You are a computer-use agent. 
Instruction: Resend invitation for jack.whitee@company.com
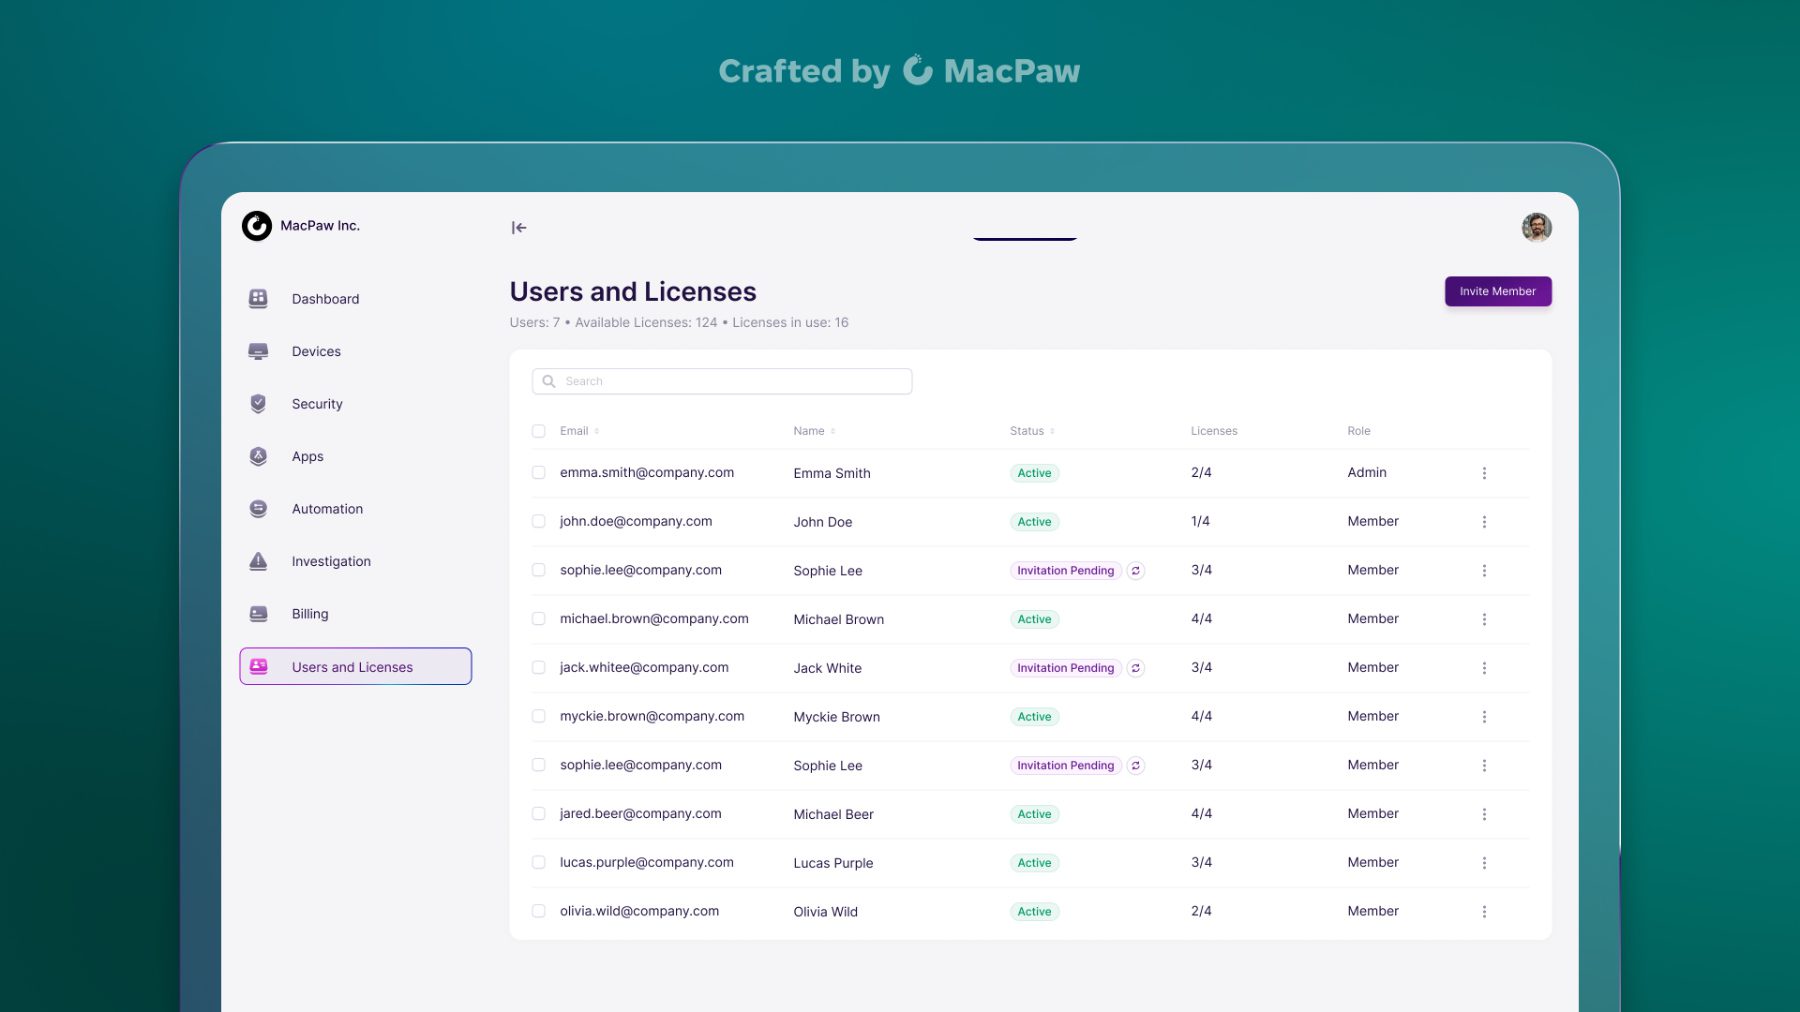click(x=1135, y=668)
